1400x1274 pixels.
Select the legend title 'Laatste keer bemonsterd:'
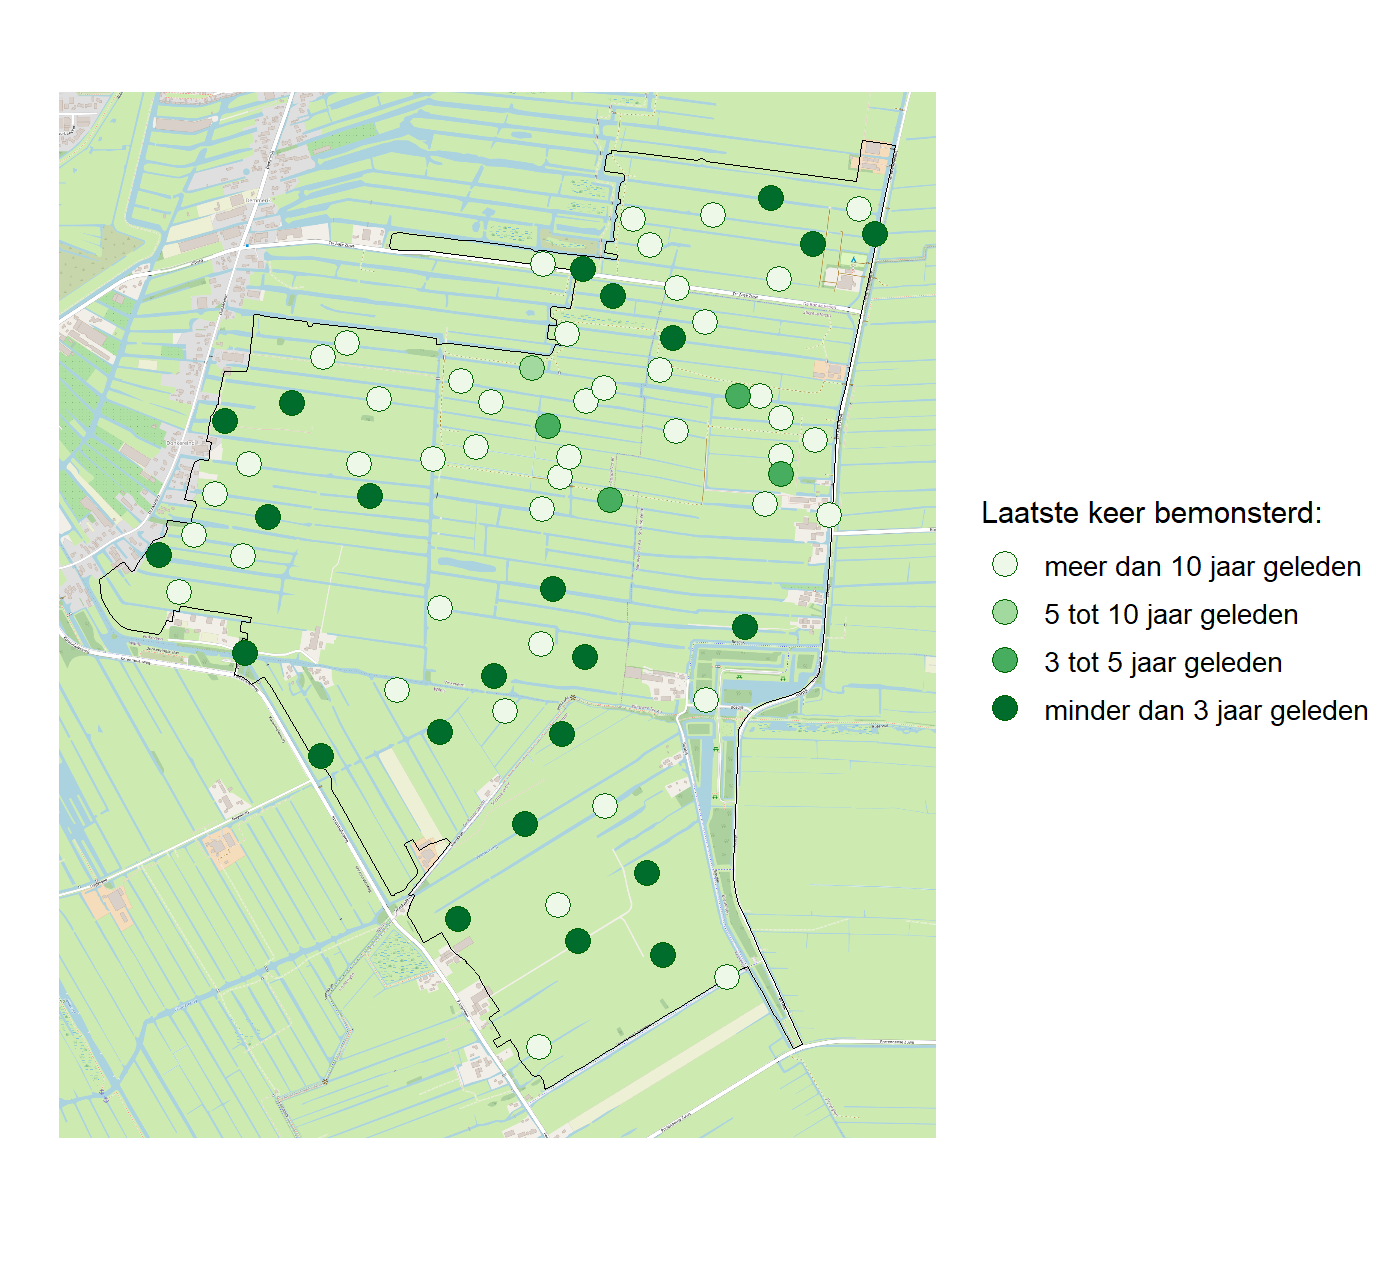tap(1151, 513)
